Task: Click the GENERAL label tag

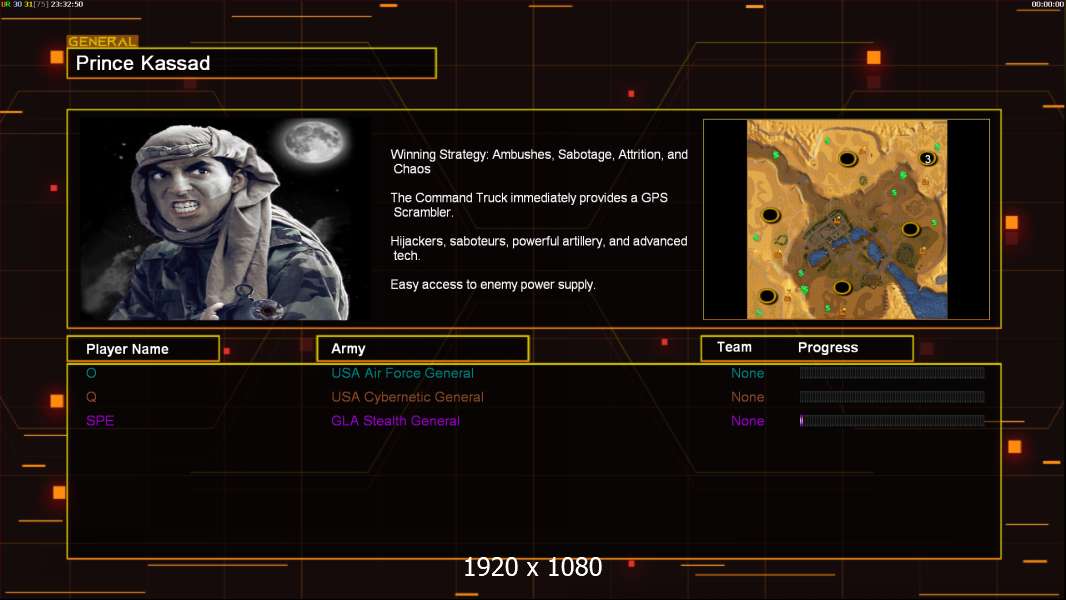Action: (x=103, y=41)
